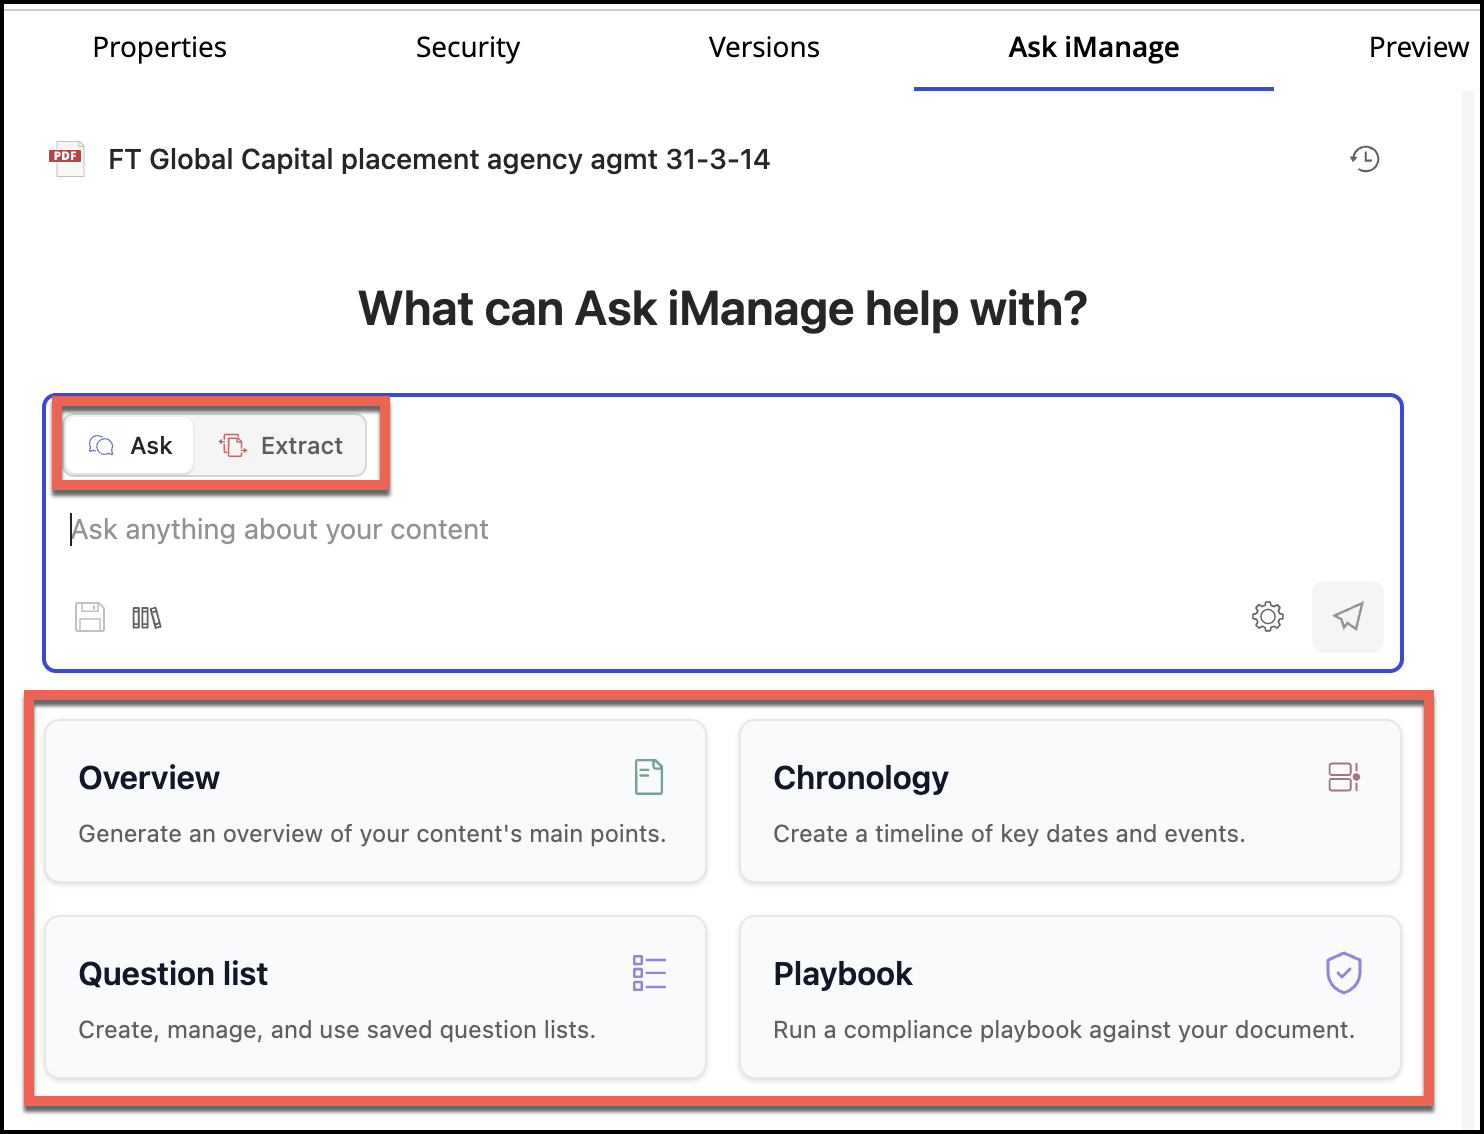Click the PDF file icon
Screen dimensions: 1484x1134
click(67, 159)
